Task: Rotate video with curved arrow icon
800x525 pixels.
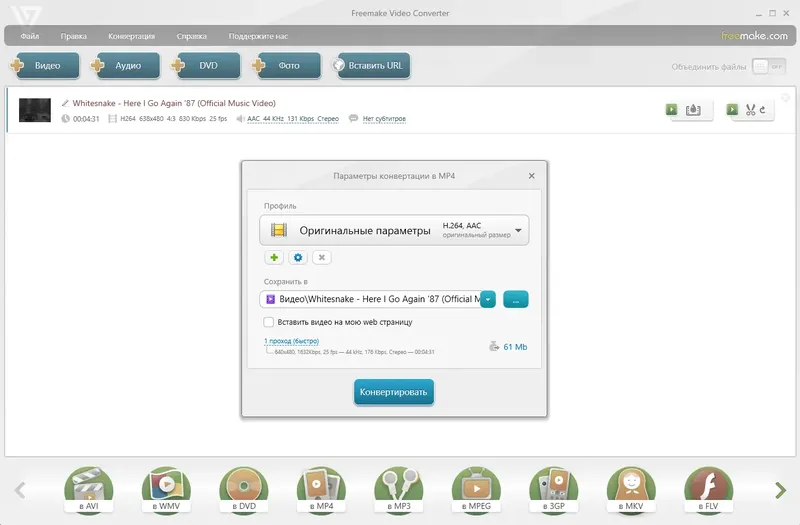Action: pyautogui.click(x=763, y=110)
